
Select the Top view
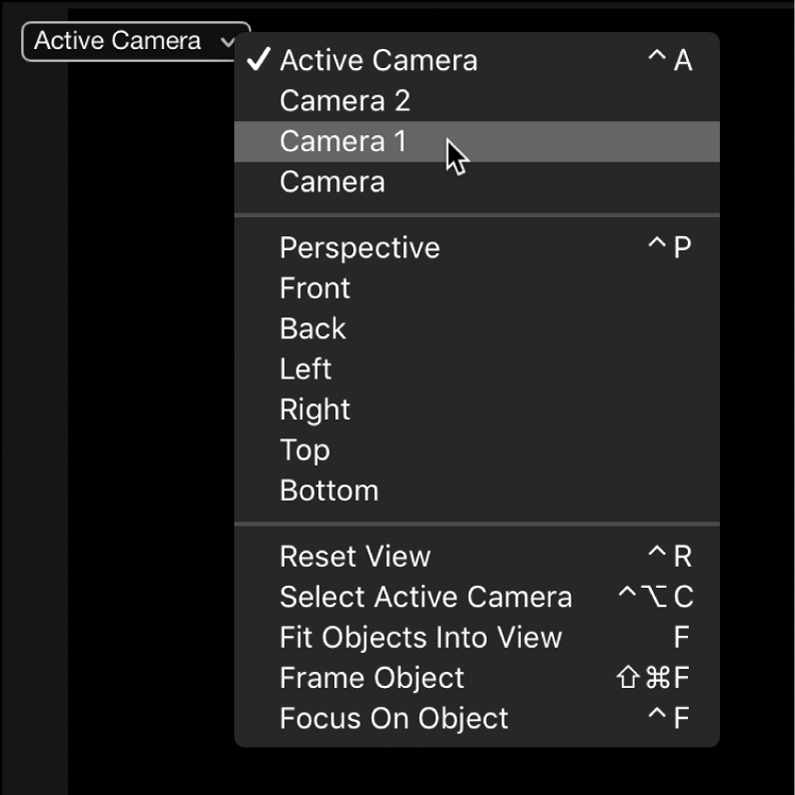click(304, 450)
